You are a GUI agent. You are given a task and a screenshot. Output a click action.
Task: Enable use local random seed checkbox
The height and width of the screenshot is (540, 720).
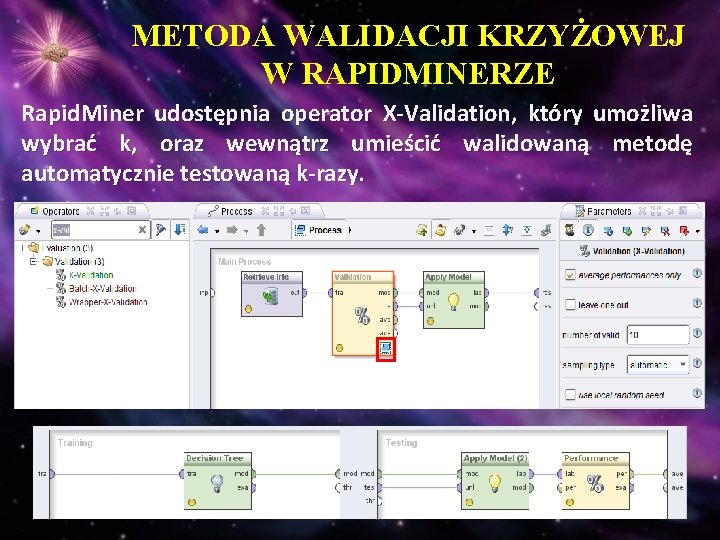(570, 394)
